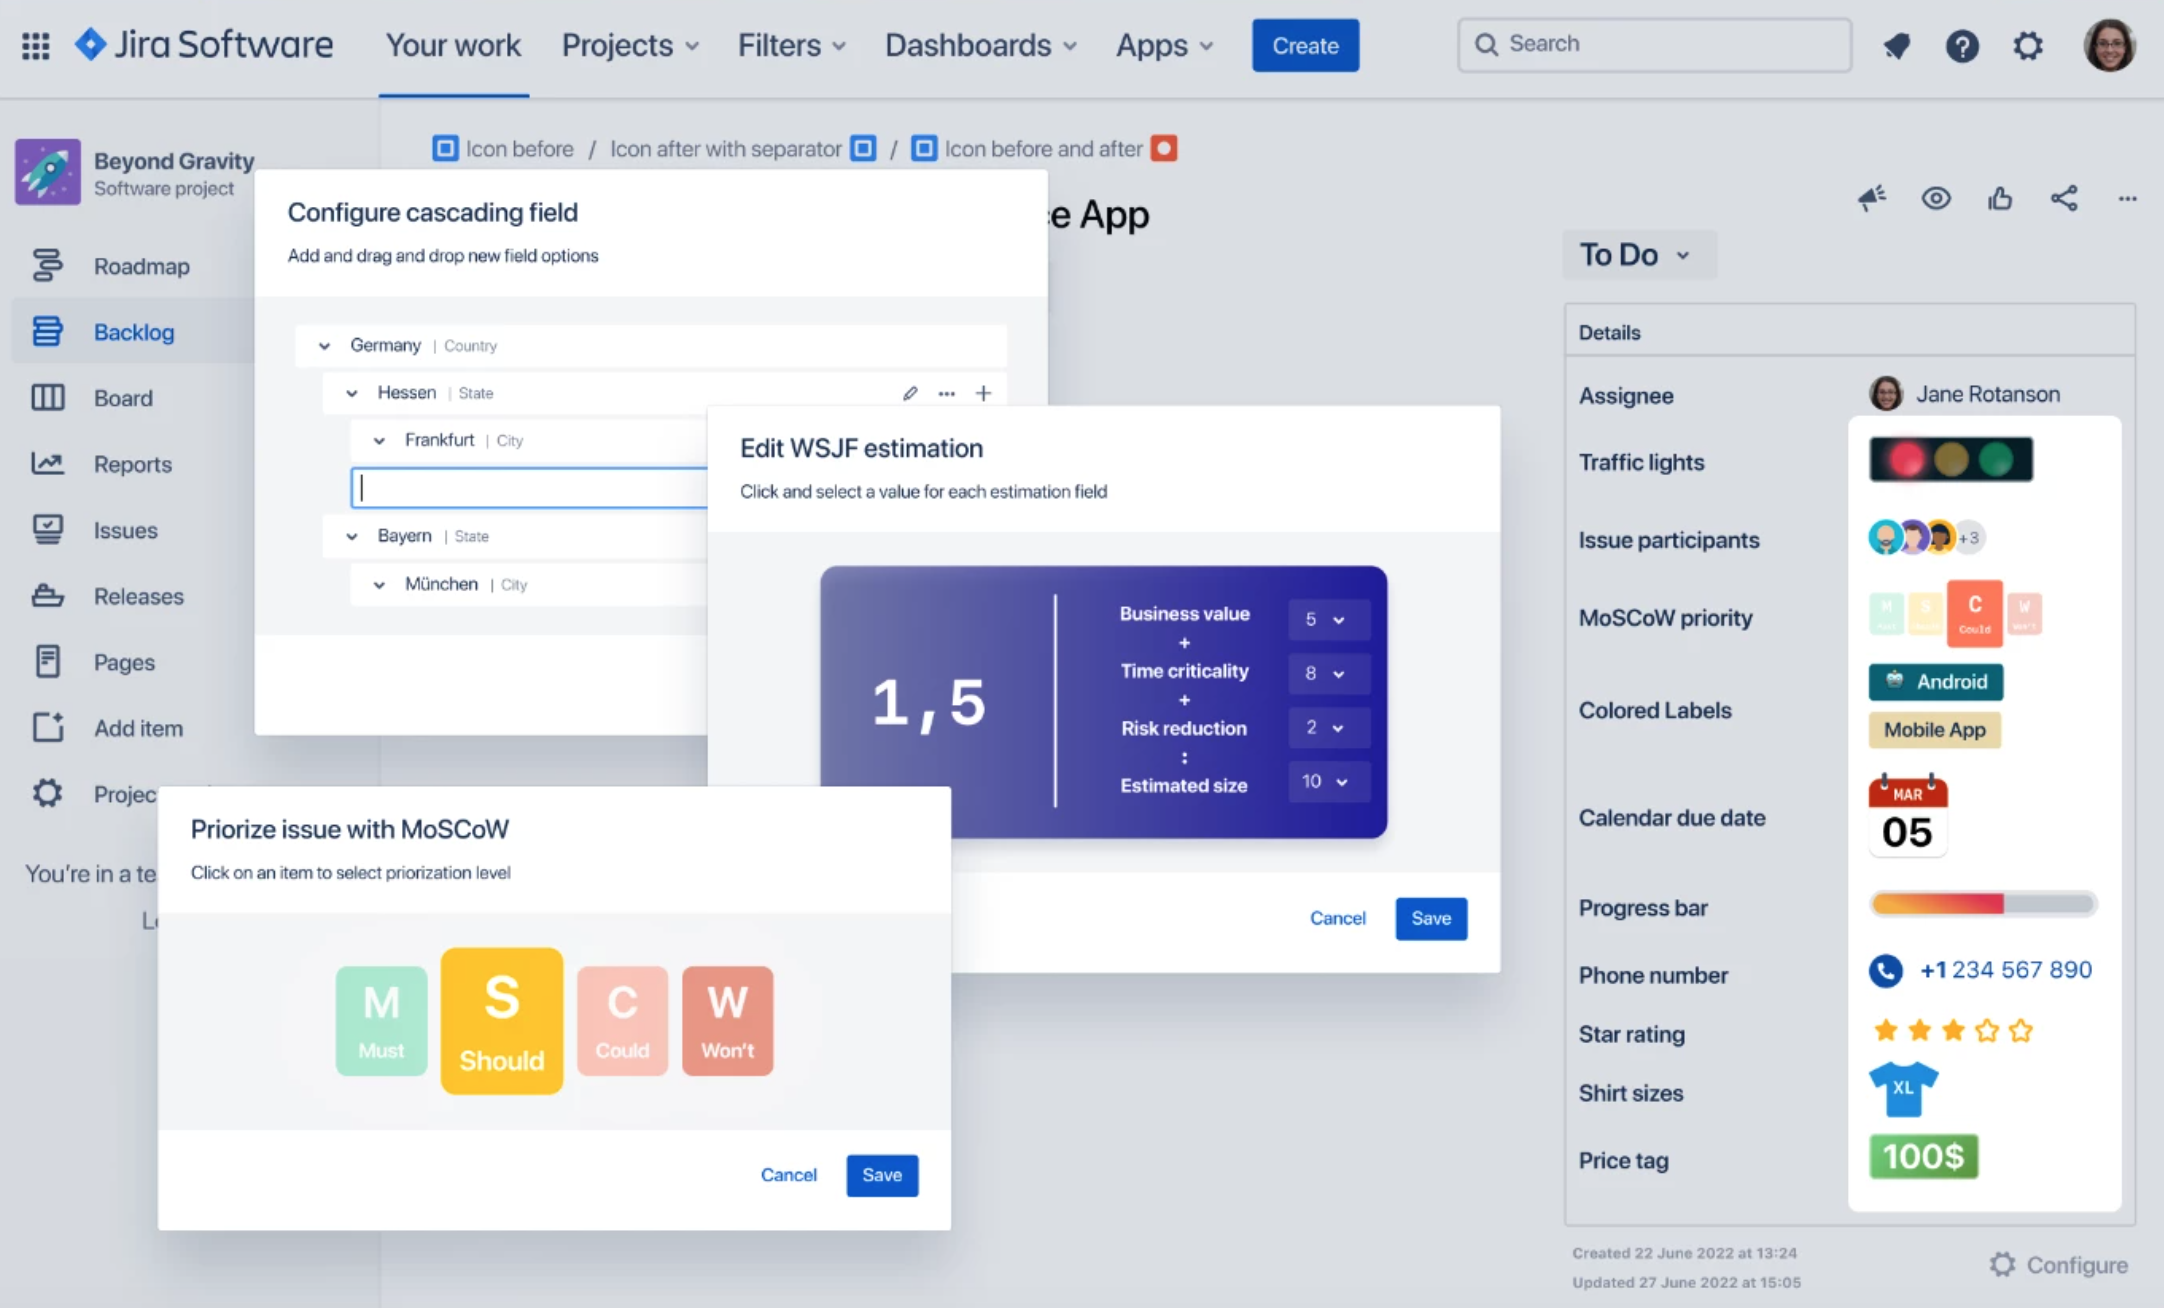Click the Could tile in MoSCoW priority field

[x=1975, y=612]
